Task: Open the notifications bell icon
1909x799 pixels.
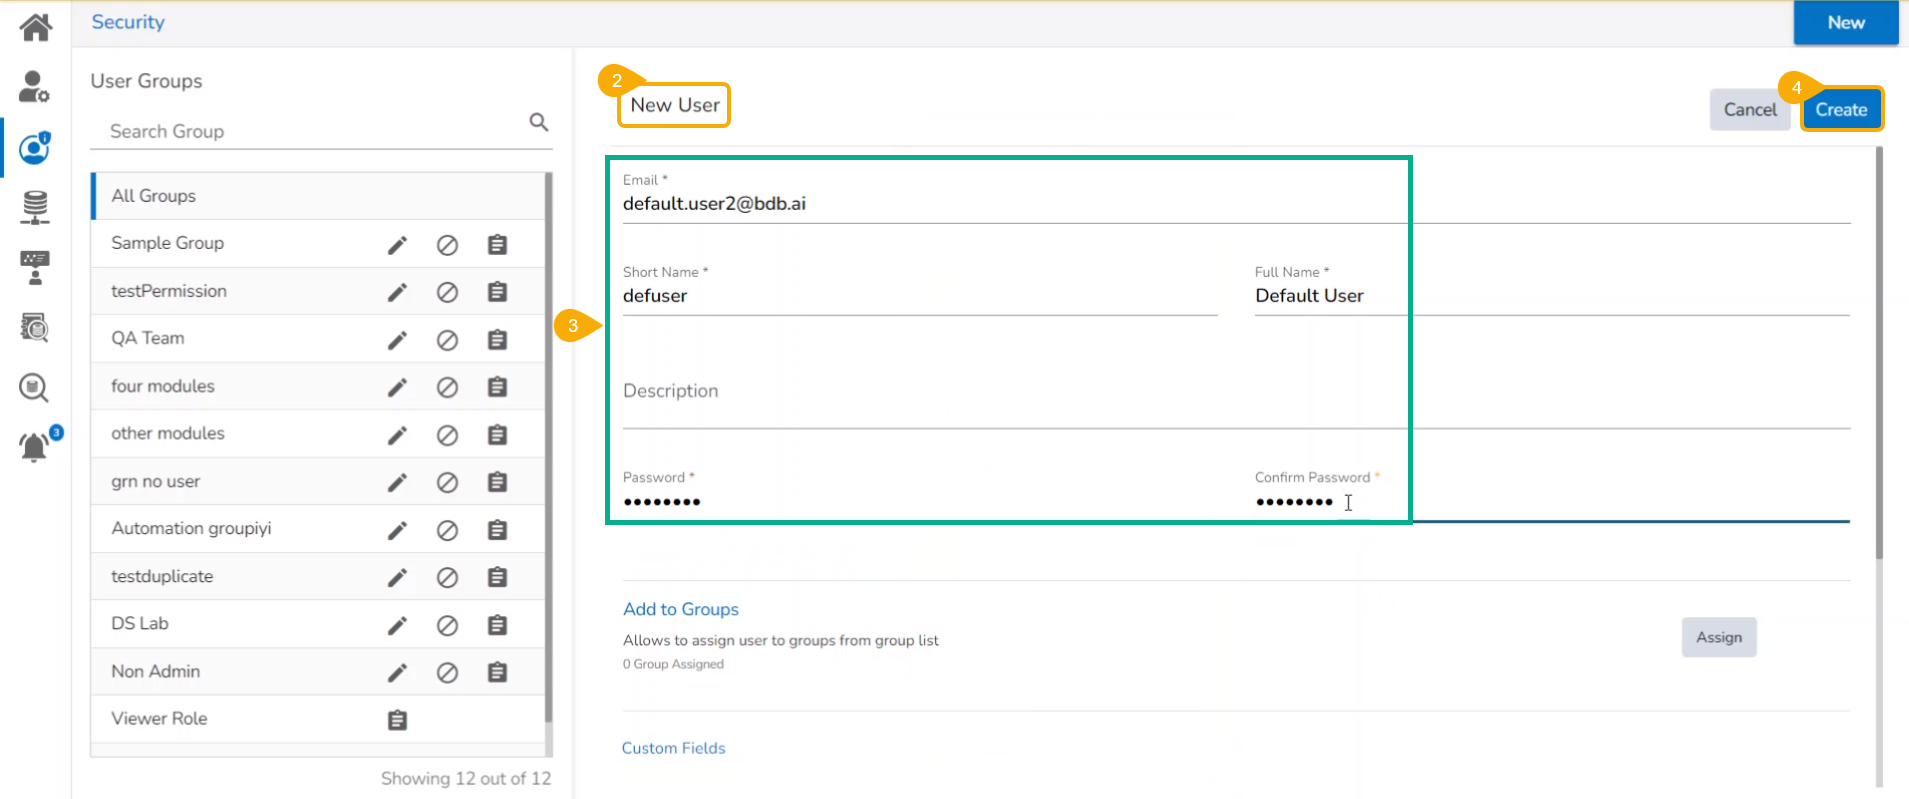Action: [35, 446]
